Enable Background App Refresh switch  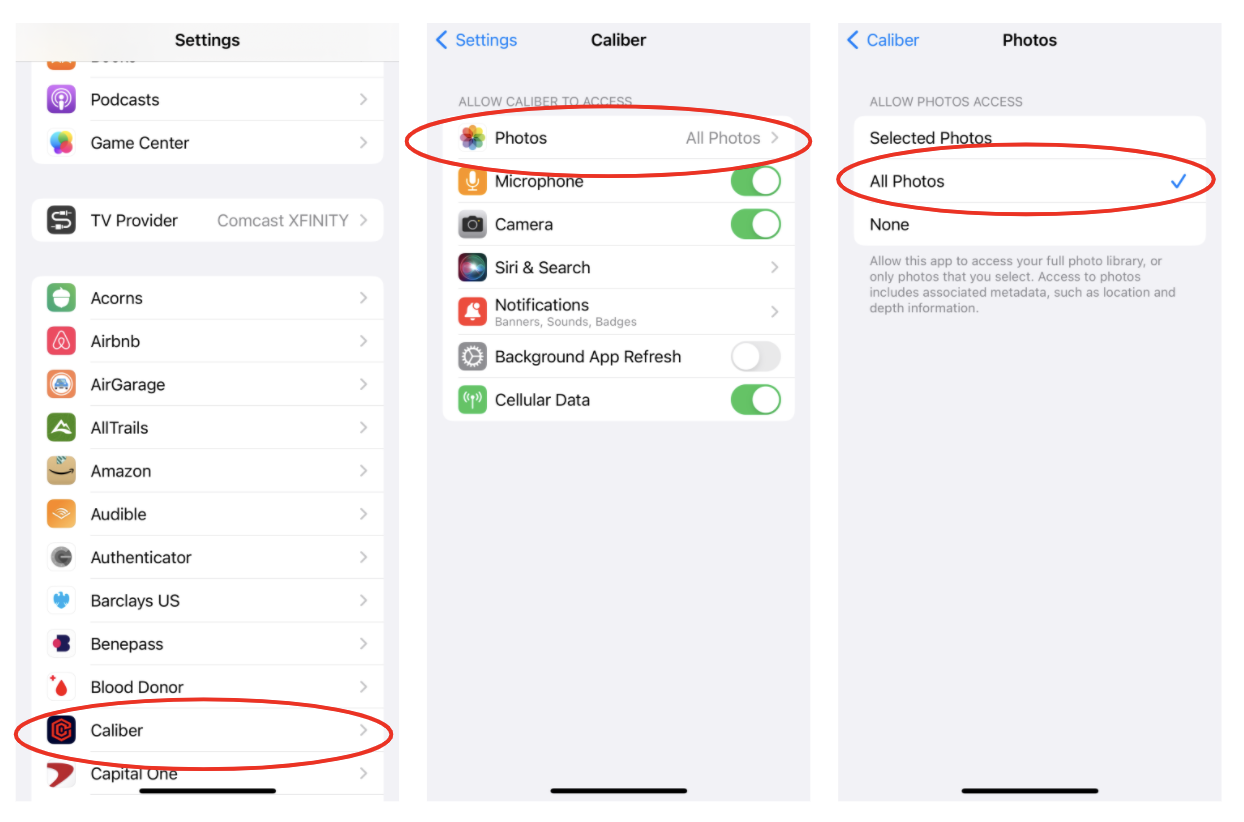click(756, 356)
